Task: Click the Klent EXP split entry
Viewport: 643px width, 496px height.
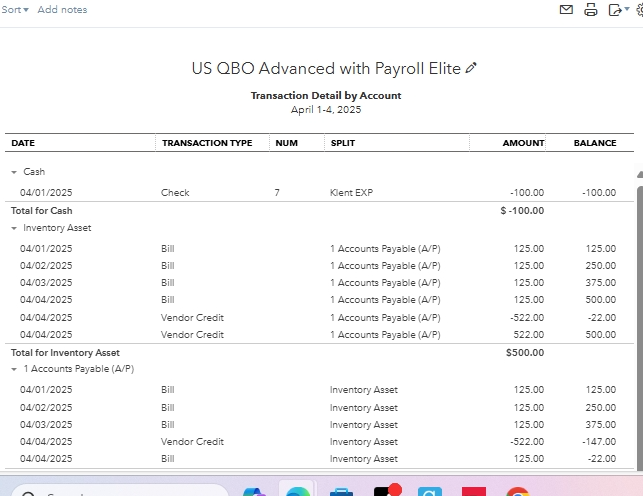Action: (351, 193)
